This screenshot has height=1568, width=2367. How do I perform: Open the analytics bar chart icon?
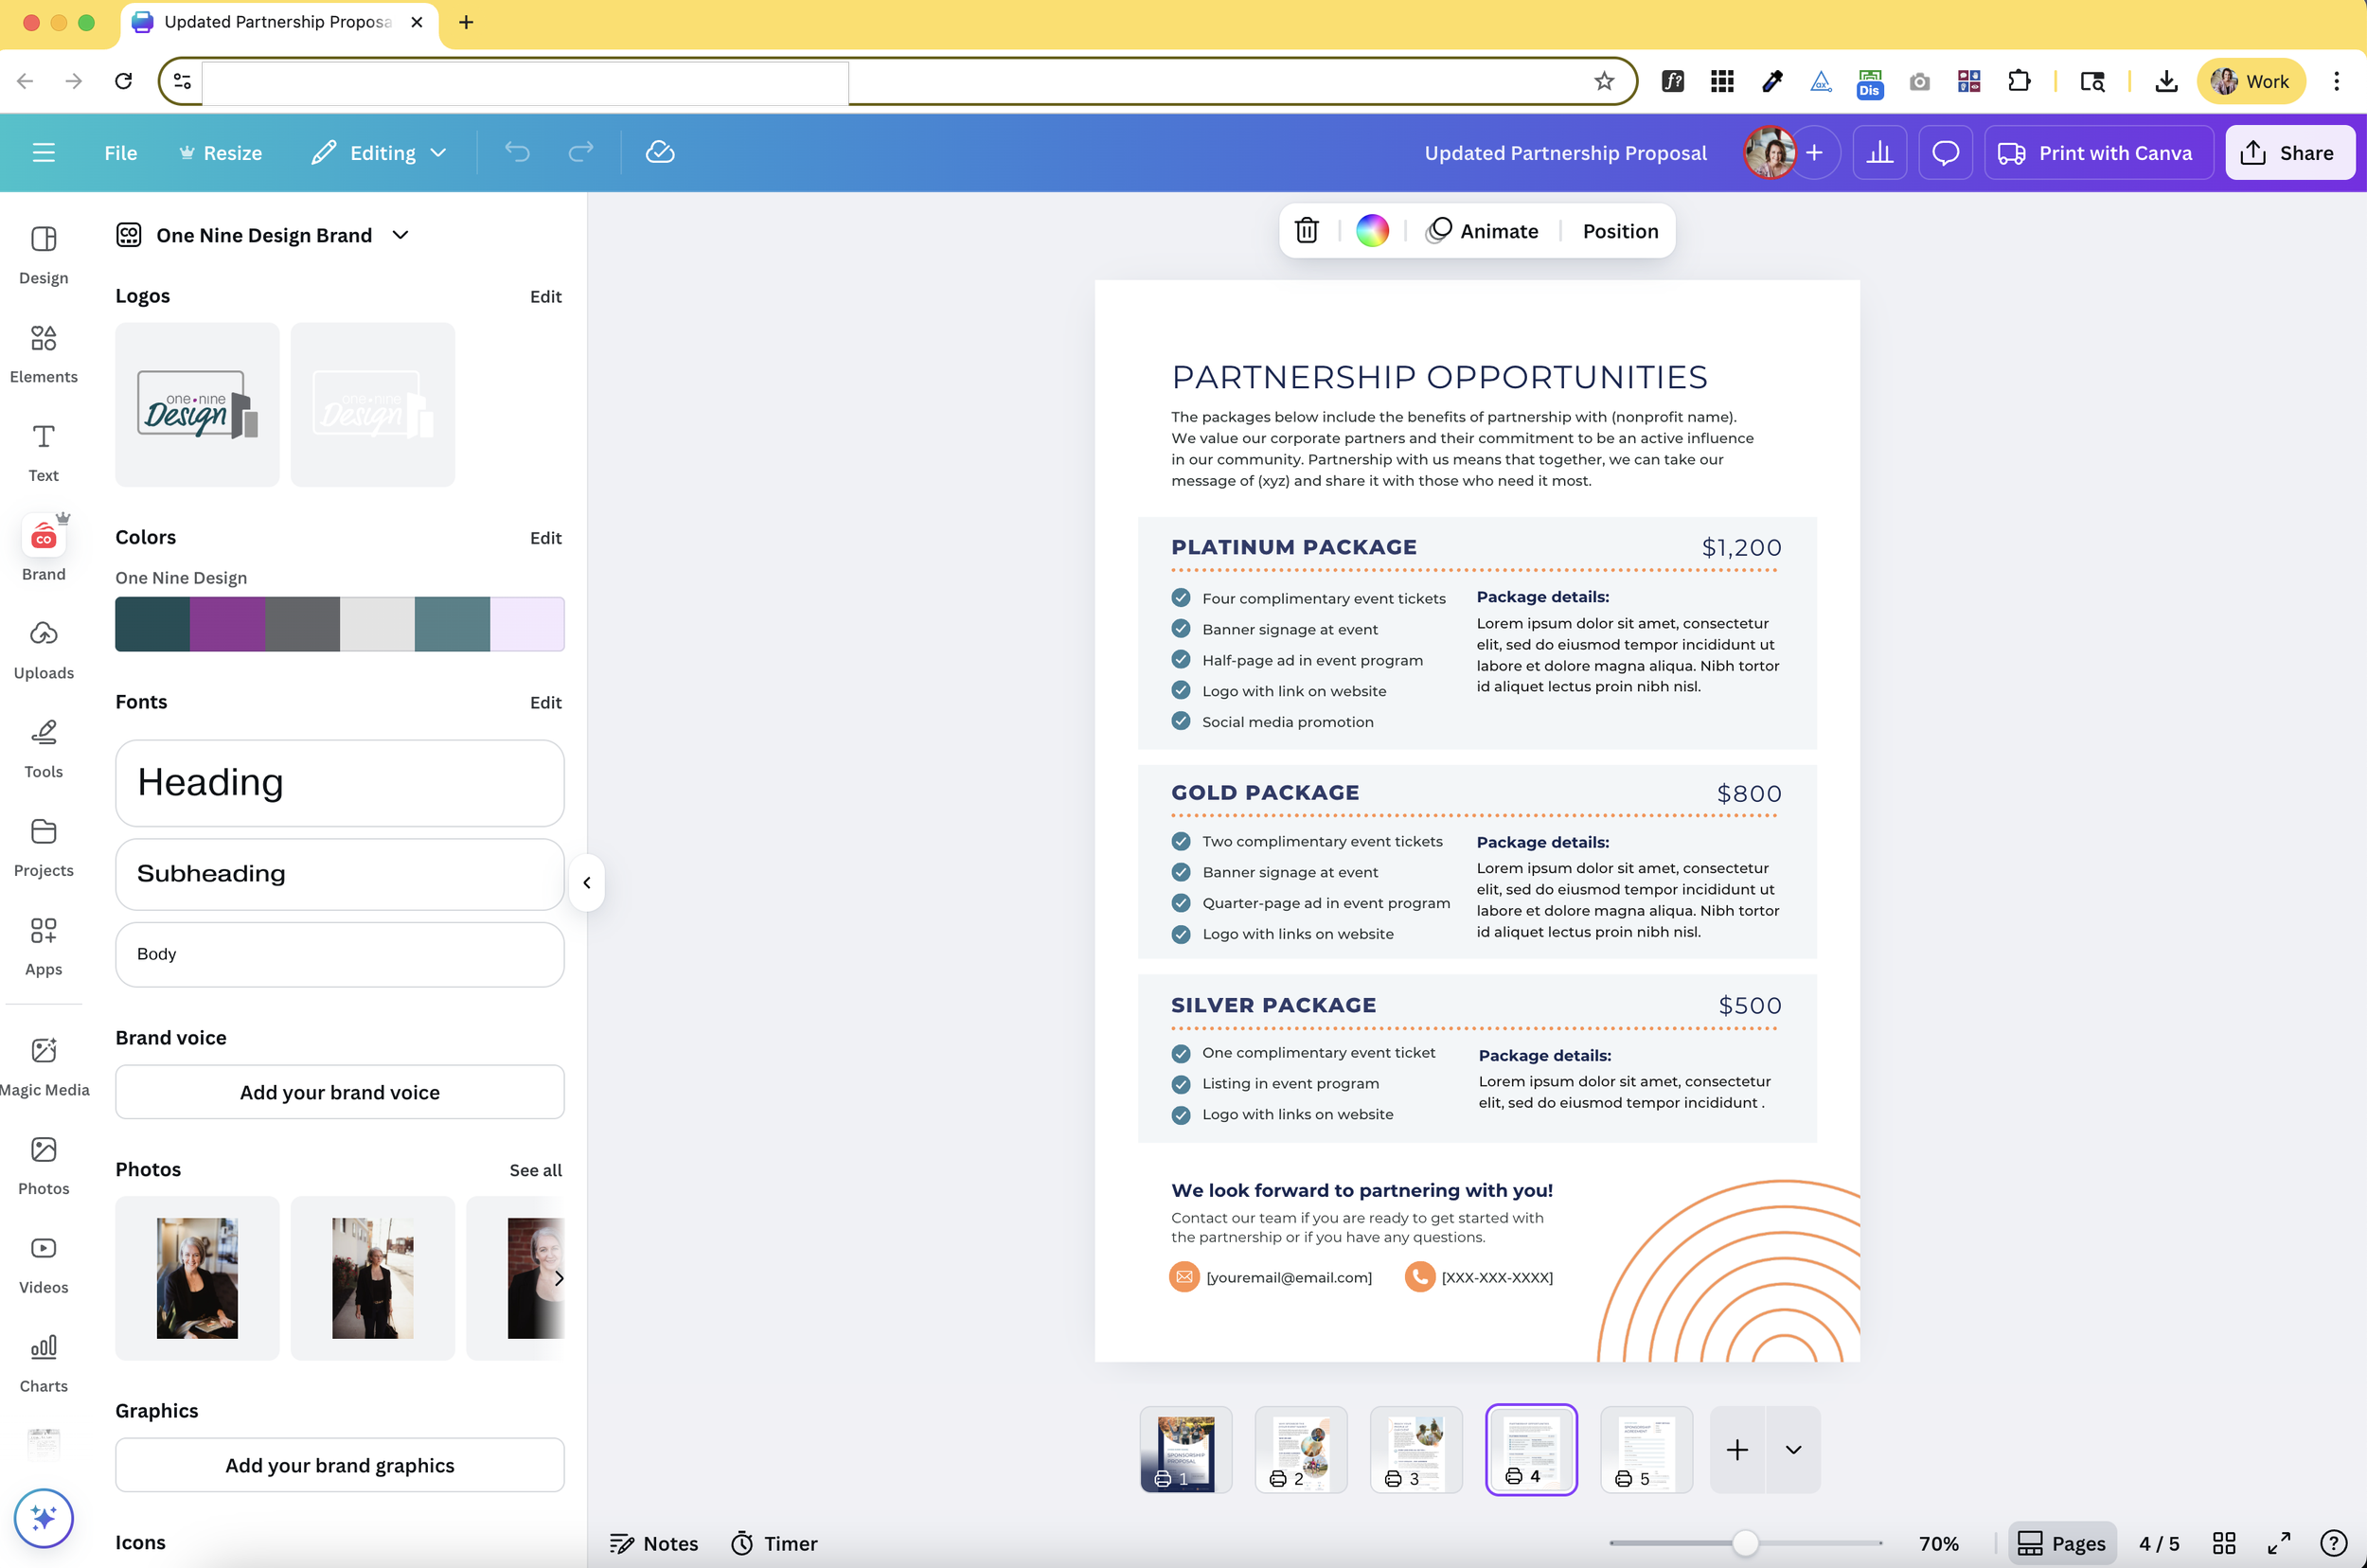tap(1879, 153)
